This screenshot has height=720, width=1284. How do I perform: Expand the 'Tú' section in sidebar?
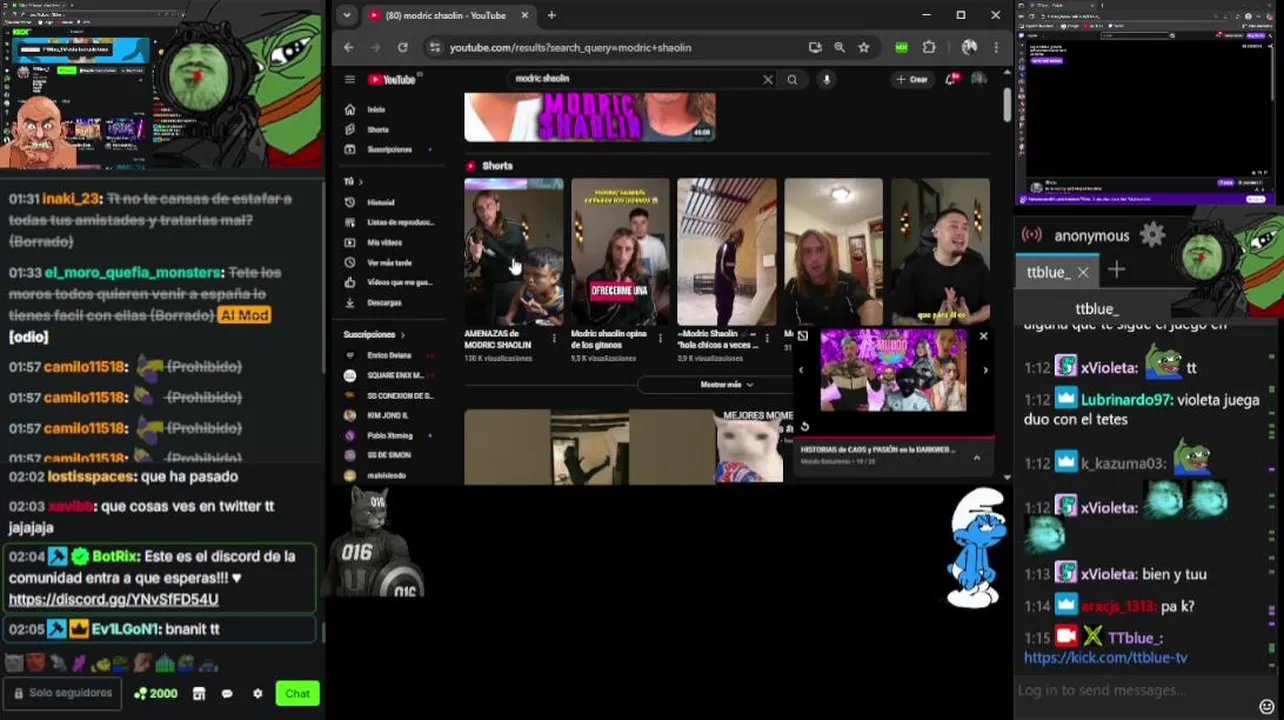353,181
